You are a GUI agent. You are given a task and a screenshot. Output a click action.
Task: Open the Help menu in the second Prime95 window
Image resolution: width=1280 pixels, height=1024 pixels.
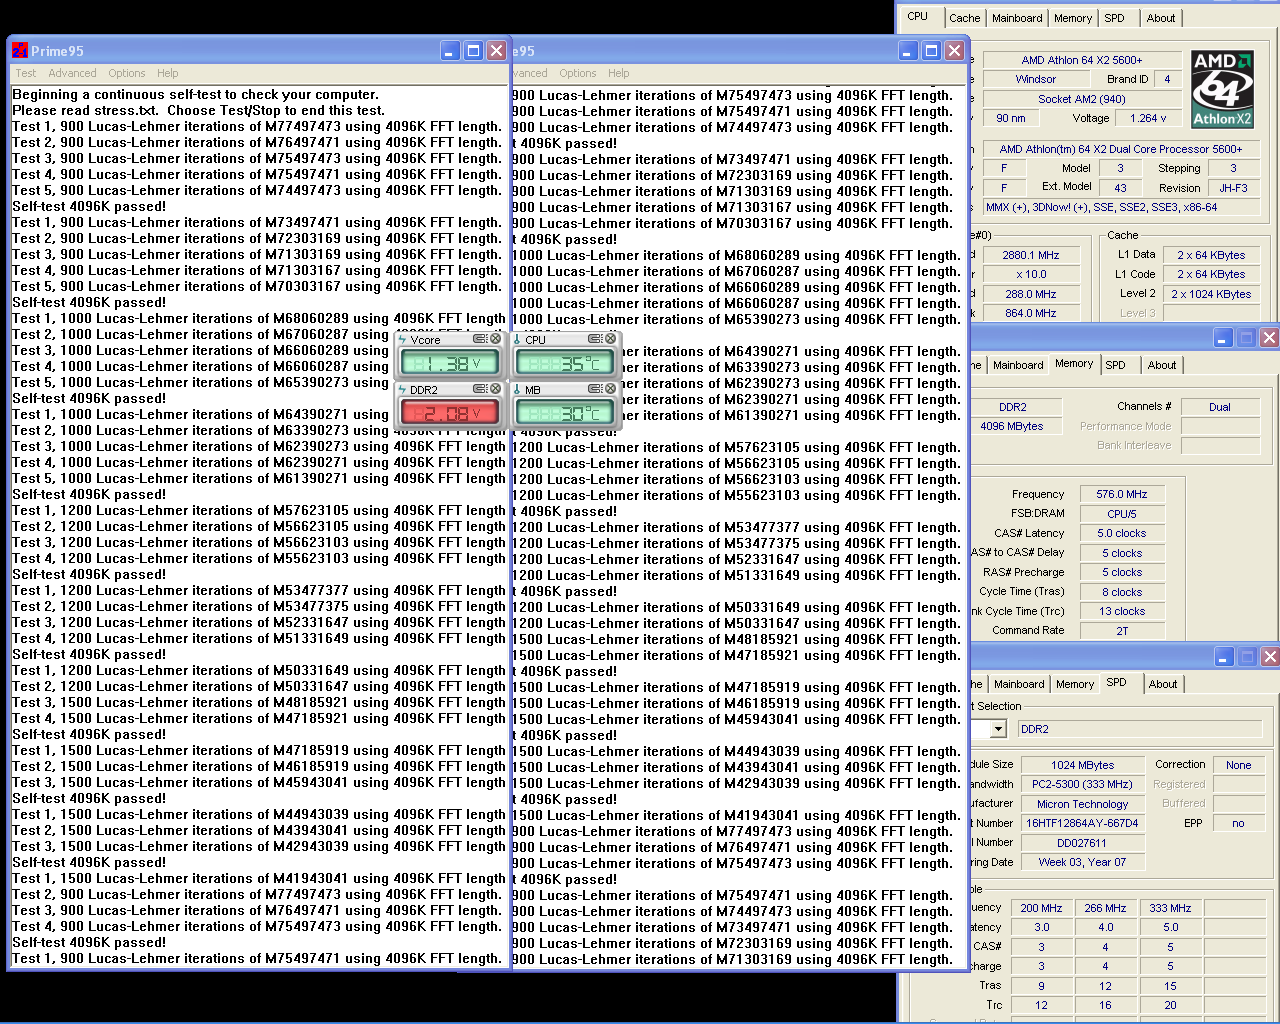619,73
